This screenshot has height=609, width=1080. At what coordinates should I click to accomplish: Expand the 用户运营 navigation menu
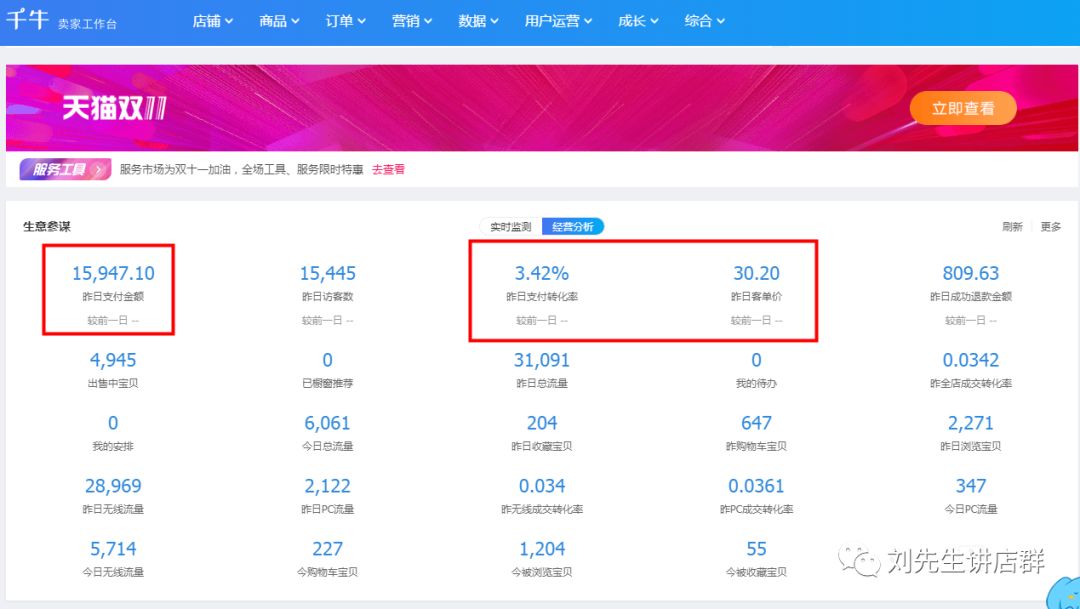pyautogui.click(x=558, y=21)
